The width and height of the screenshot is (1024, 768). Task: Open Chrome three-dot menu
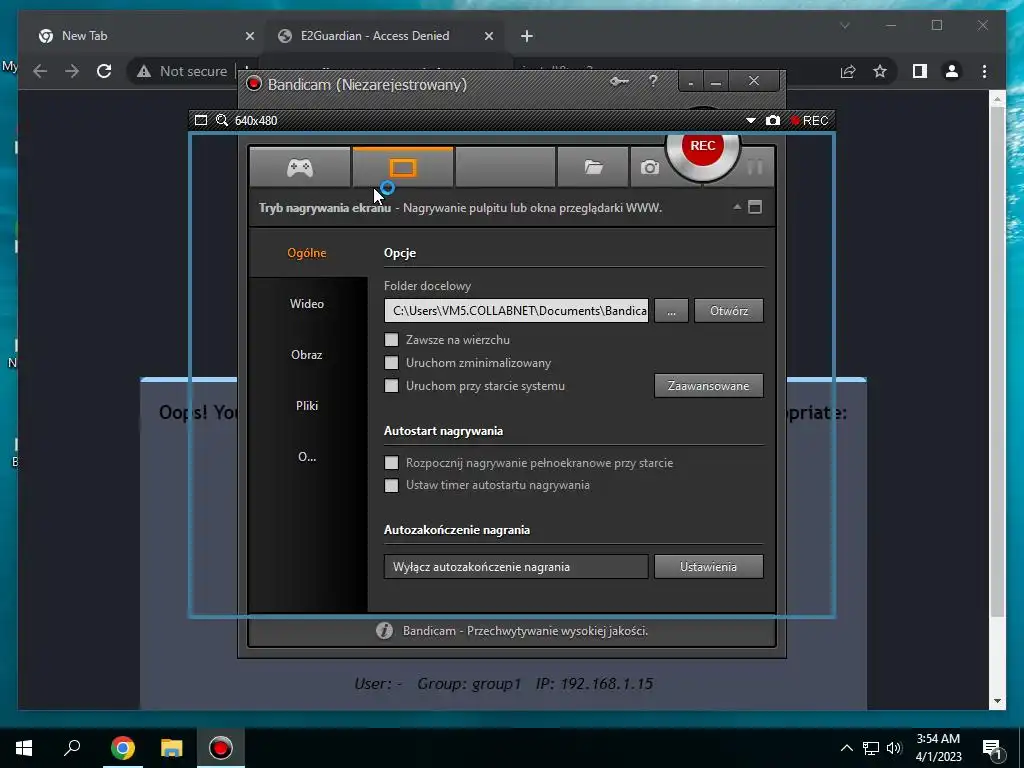click(x=984, y=71)
